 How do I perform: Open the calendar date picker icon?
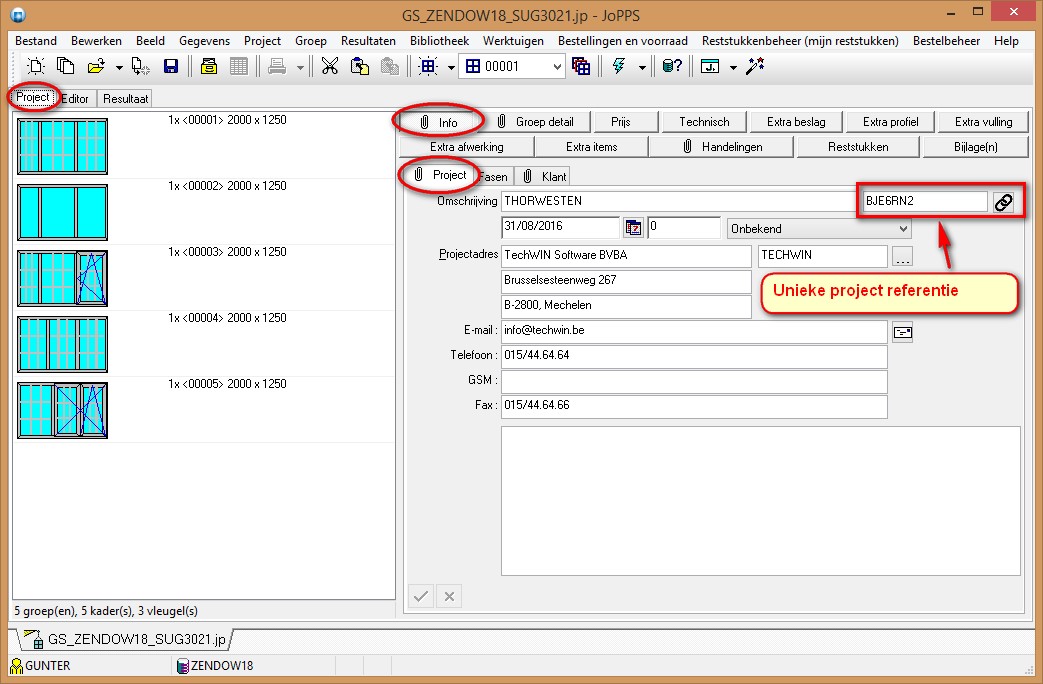click(634, 228)
